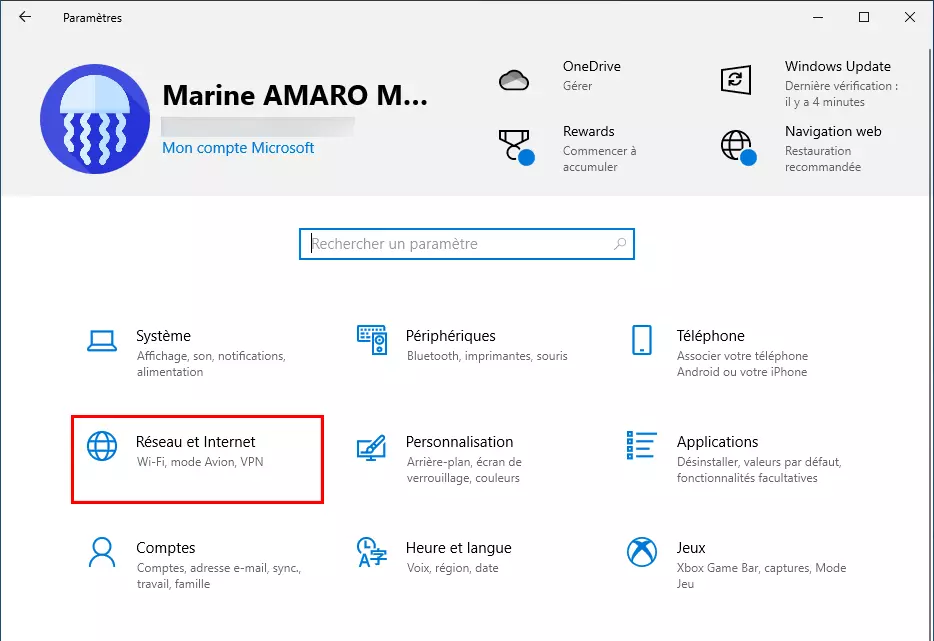Open the Comptes settings title
Image resolution: width=934 pixels, height=641 pixels.
coord(166,547)
